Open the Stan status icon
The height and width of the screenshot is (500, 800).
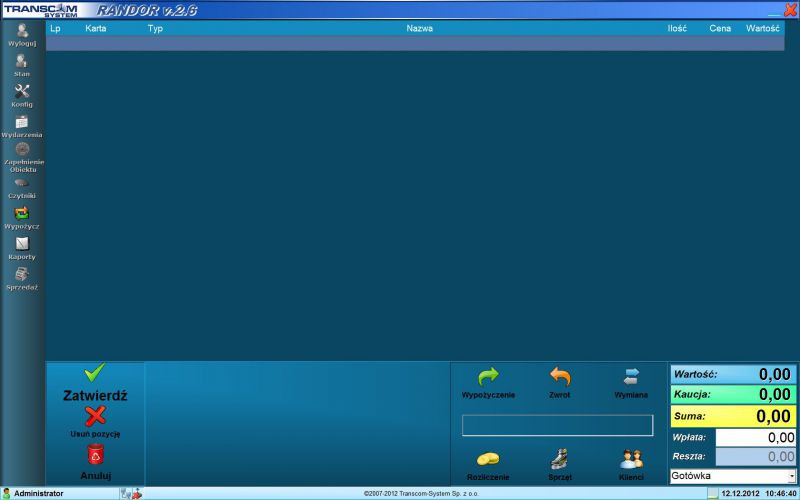click(22, 62)
